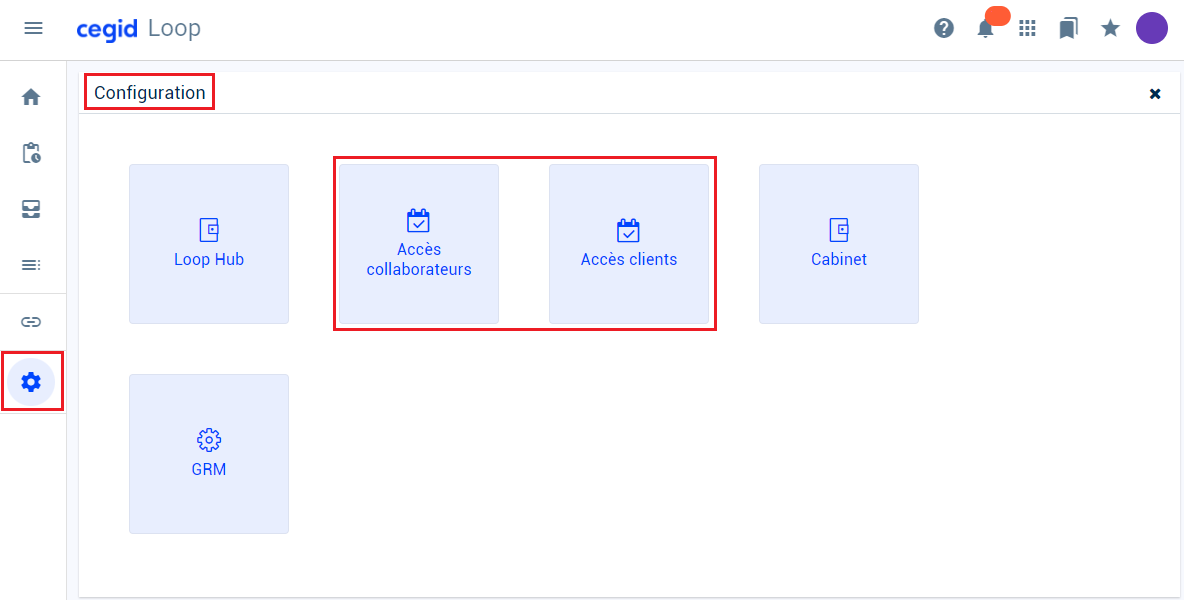Screen dimensions: 1184x600
Task: Click the cegid Loop logo
Action: click(138, 29)
